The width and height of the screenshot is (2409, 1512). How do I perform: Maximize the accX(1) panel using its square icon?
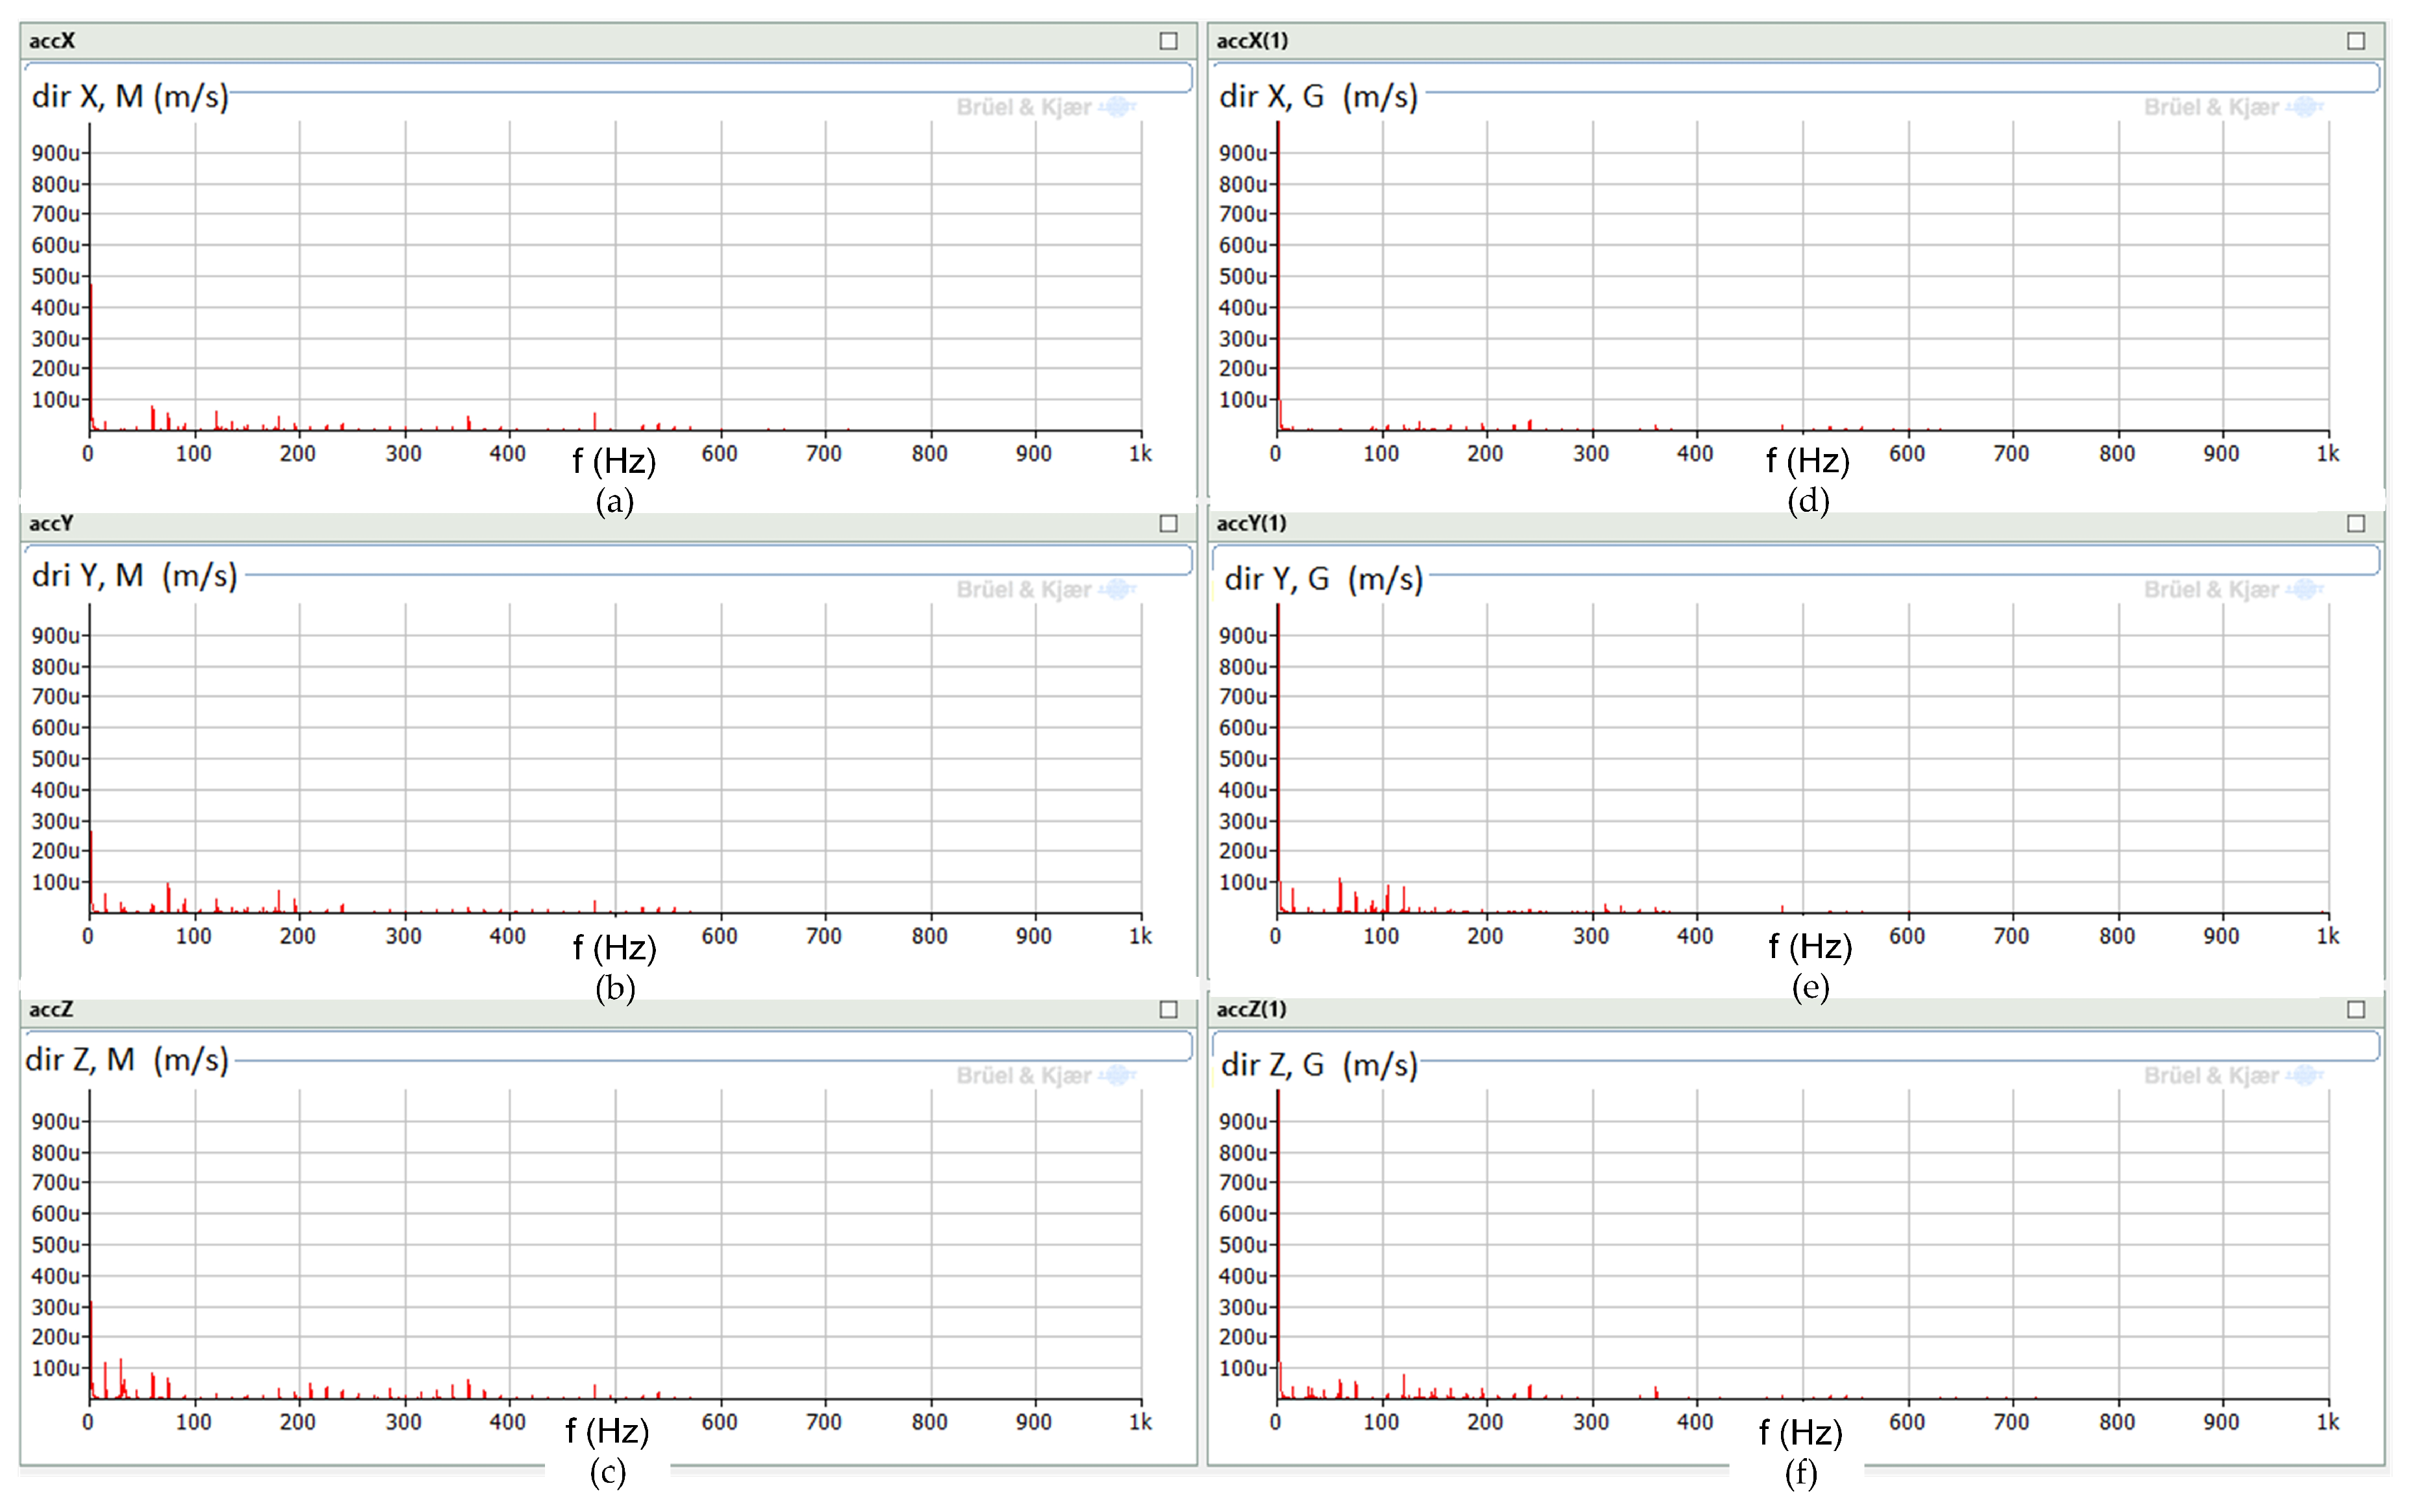pos(2356,41)
